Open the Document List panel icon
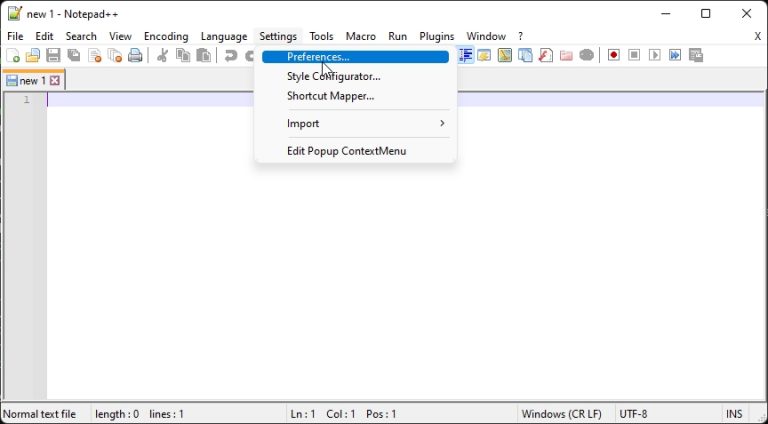This screenshot has width=768, height=424. pos(525,55)
